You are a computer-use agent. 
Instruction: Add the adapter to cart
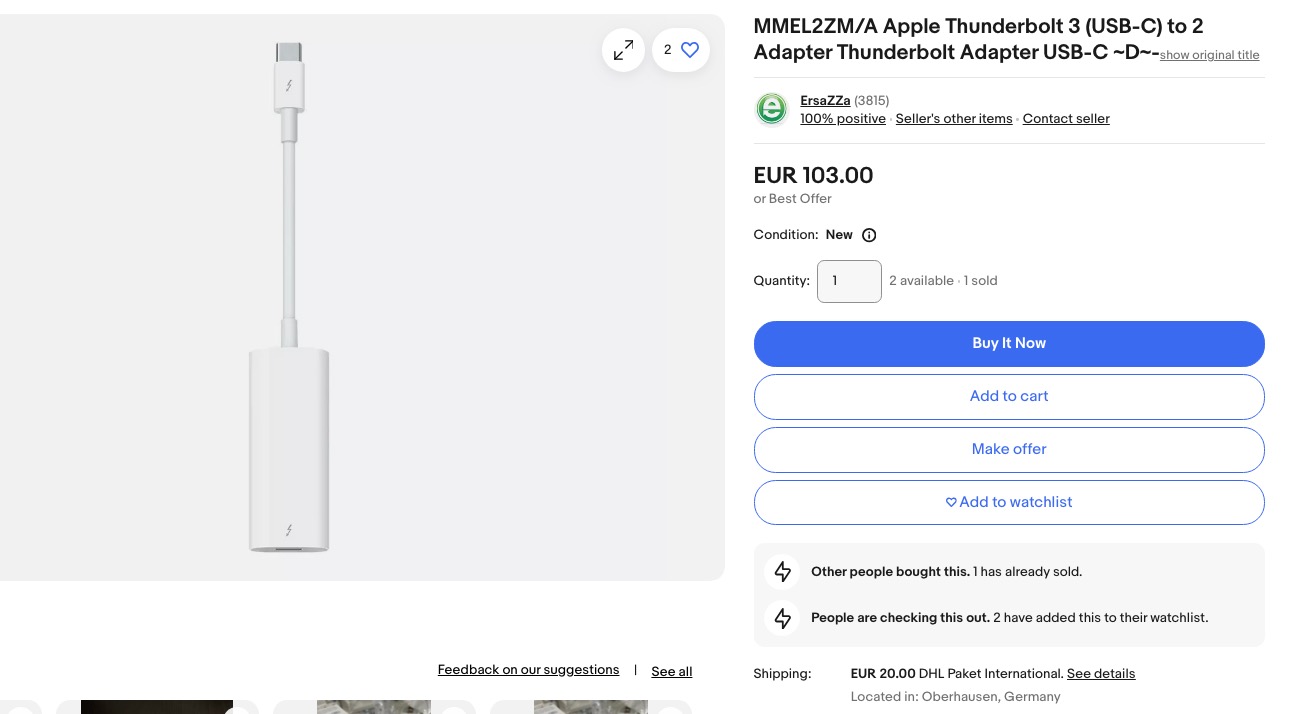pyautogui.click(x=1008, y=396)
